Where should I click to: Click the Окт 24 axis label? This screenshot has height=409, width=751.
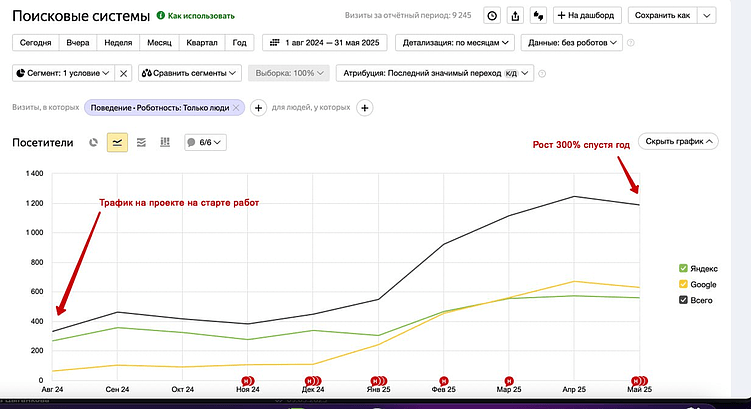[182, 389]
